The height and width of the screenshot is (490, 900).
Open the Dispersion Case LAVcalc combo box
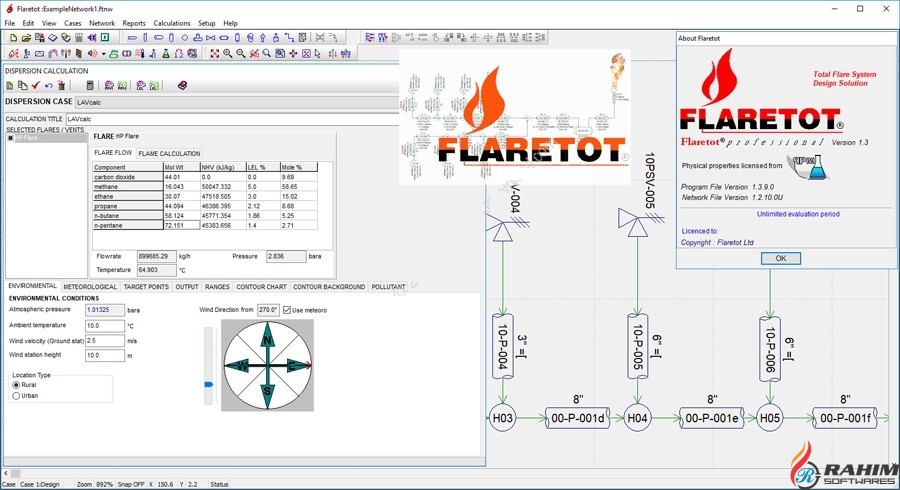pyautogui.click(x=237, y=102)
